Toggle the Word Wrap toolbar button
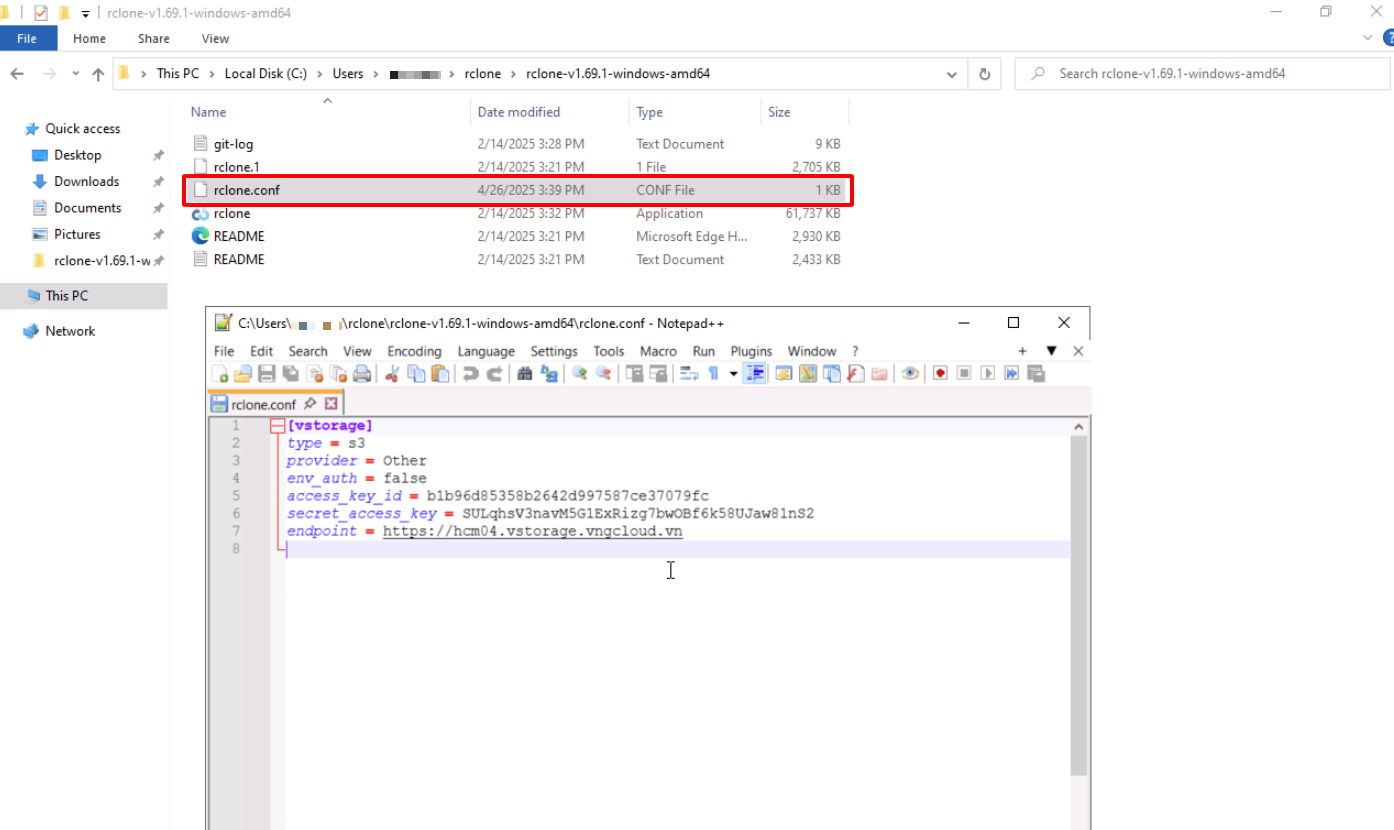The height and width of the screenshot is (830, 1394). point(689,374)
